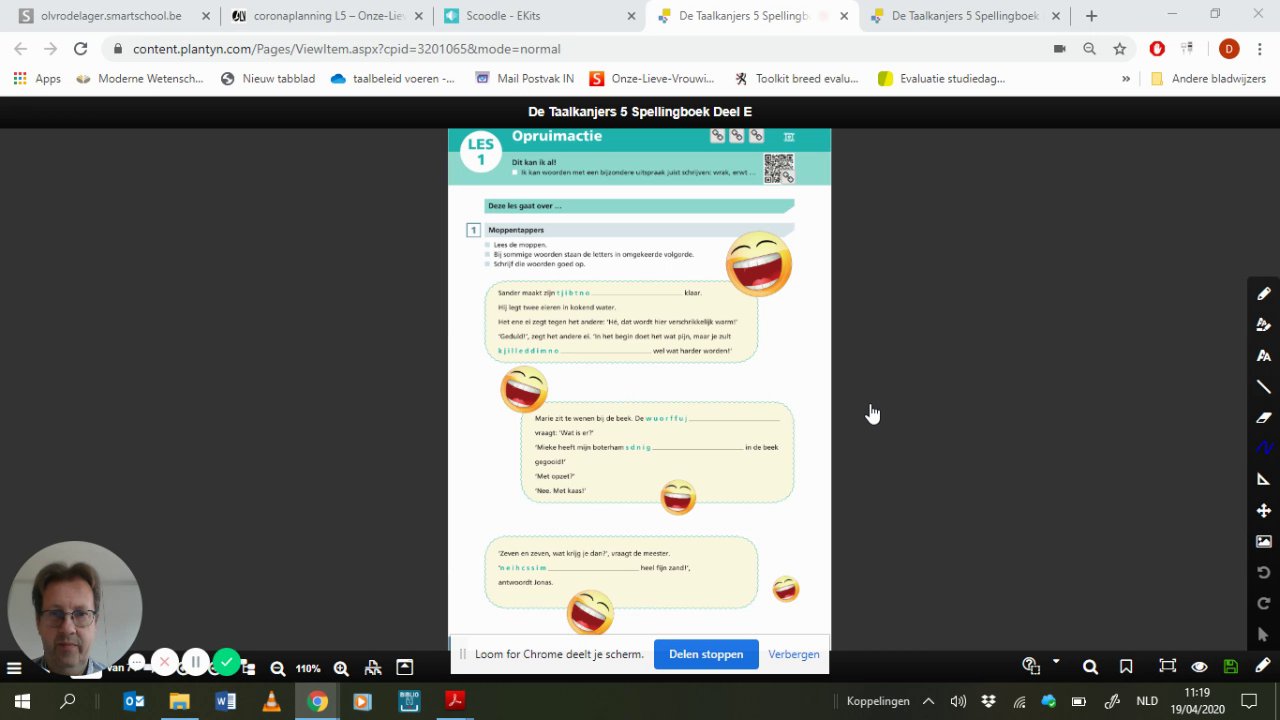Open VLC media player from taskbar

(x=271, y=701)
